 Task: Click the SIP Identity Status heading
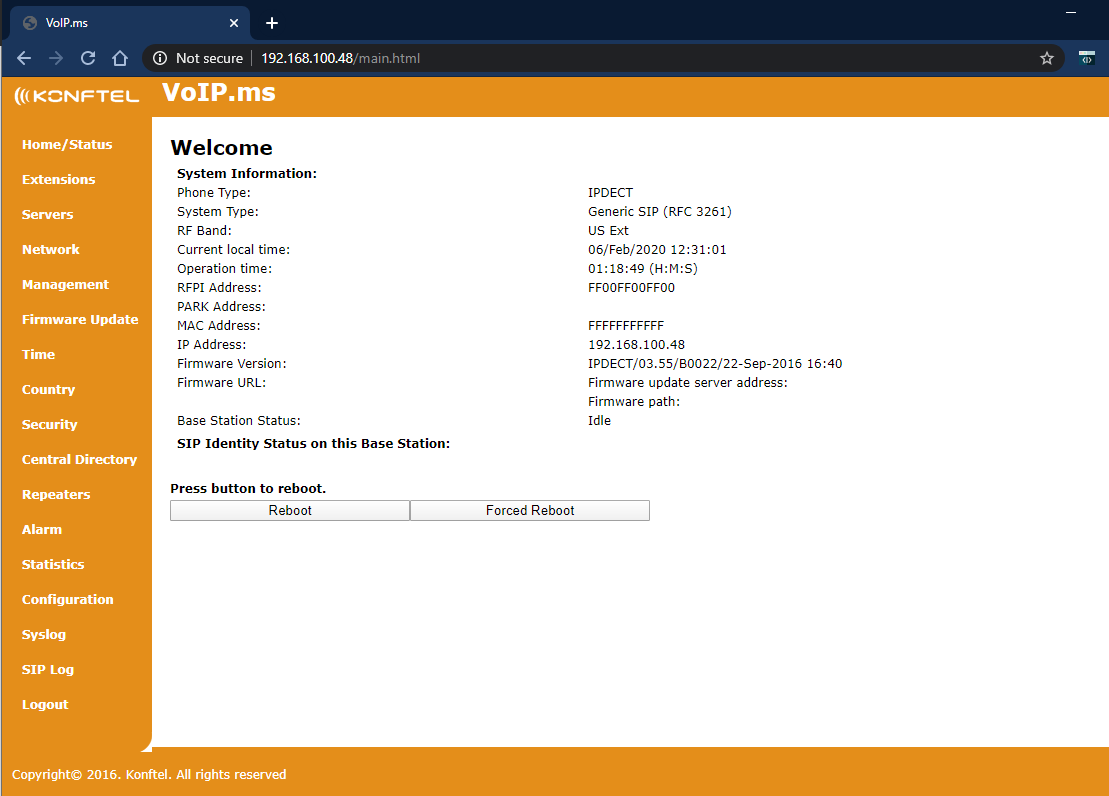click(313, 444)
